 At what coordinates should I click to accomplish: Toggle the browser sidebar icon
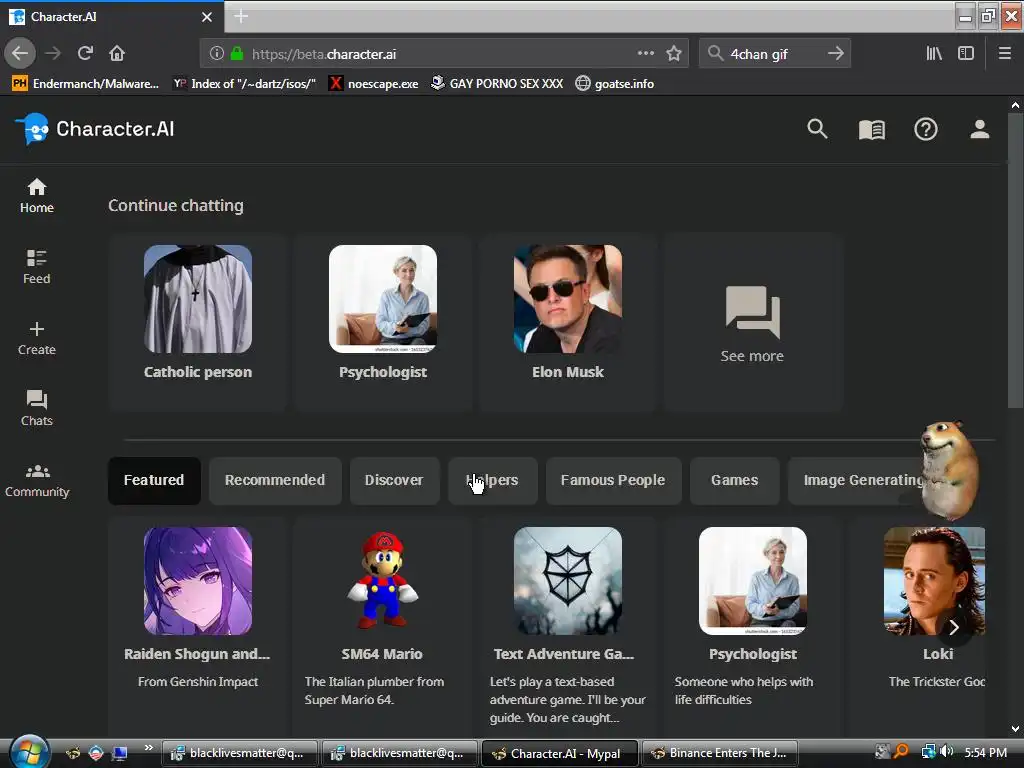click(x=966, y=53)
